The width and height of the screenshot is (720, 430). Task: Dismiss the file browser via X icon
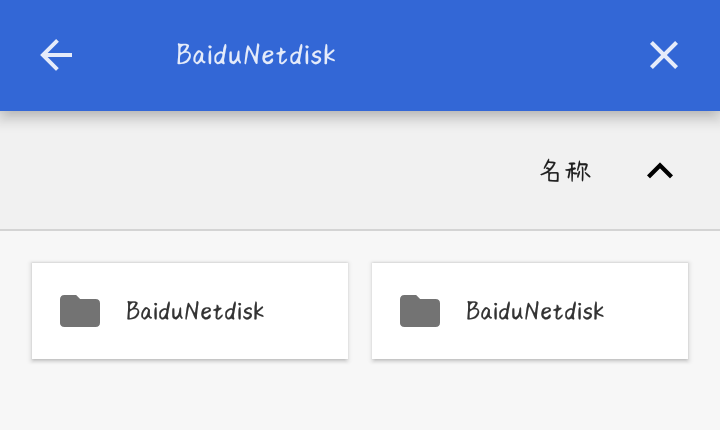pyautogui.click(x=664, y=55)
